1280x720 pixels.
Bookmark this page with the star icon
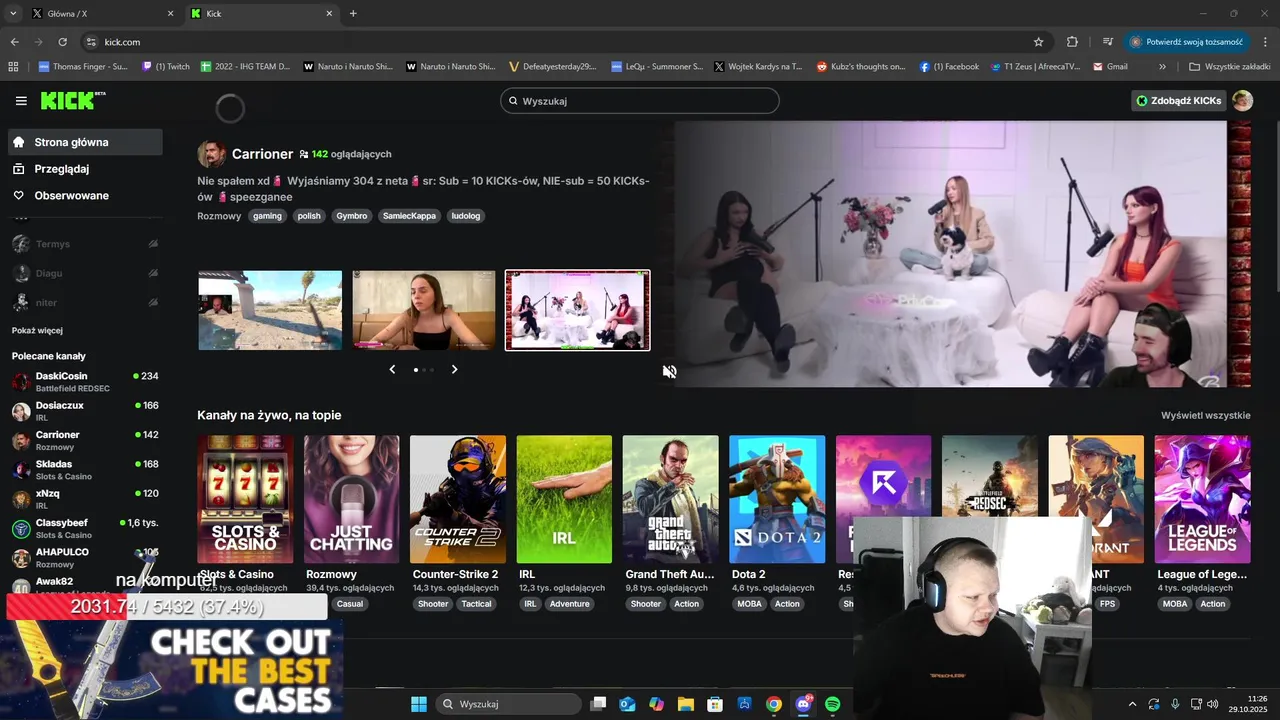tap(1038, 42)
